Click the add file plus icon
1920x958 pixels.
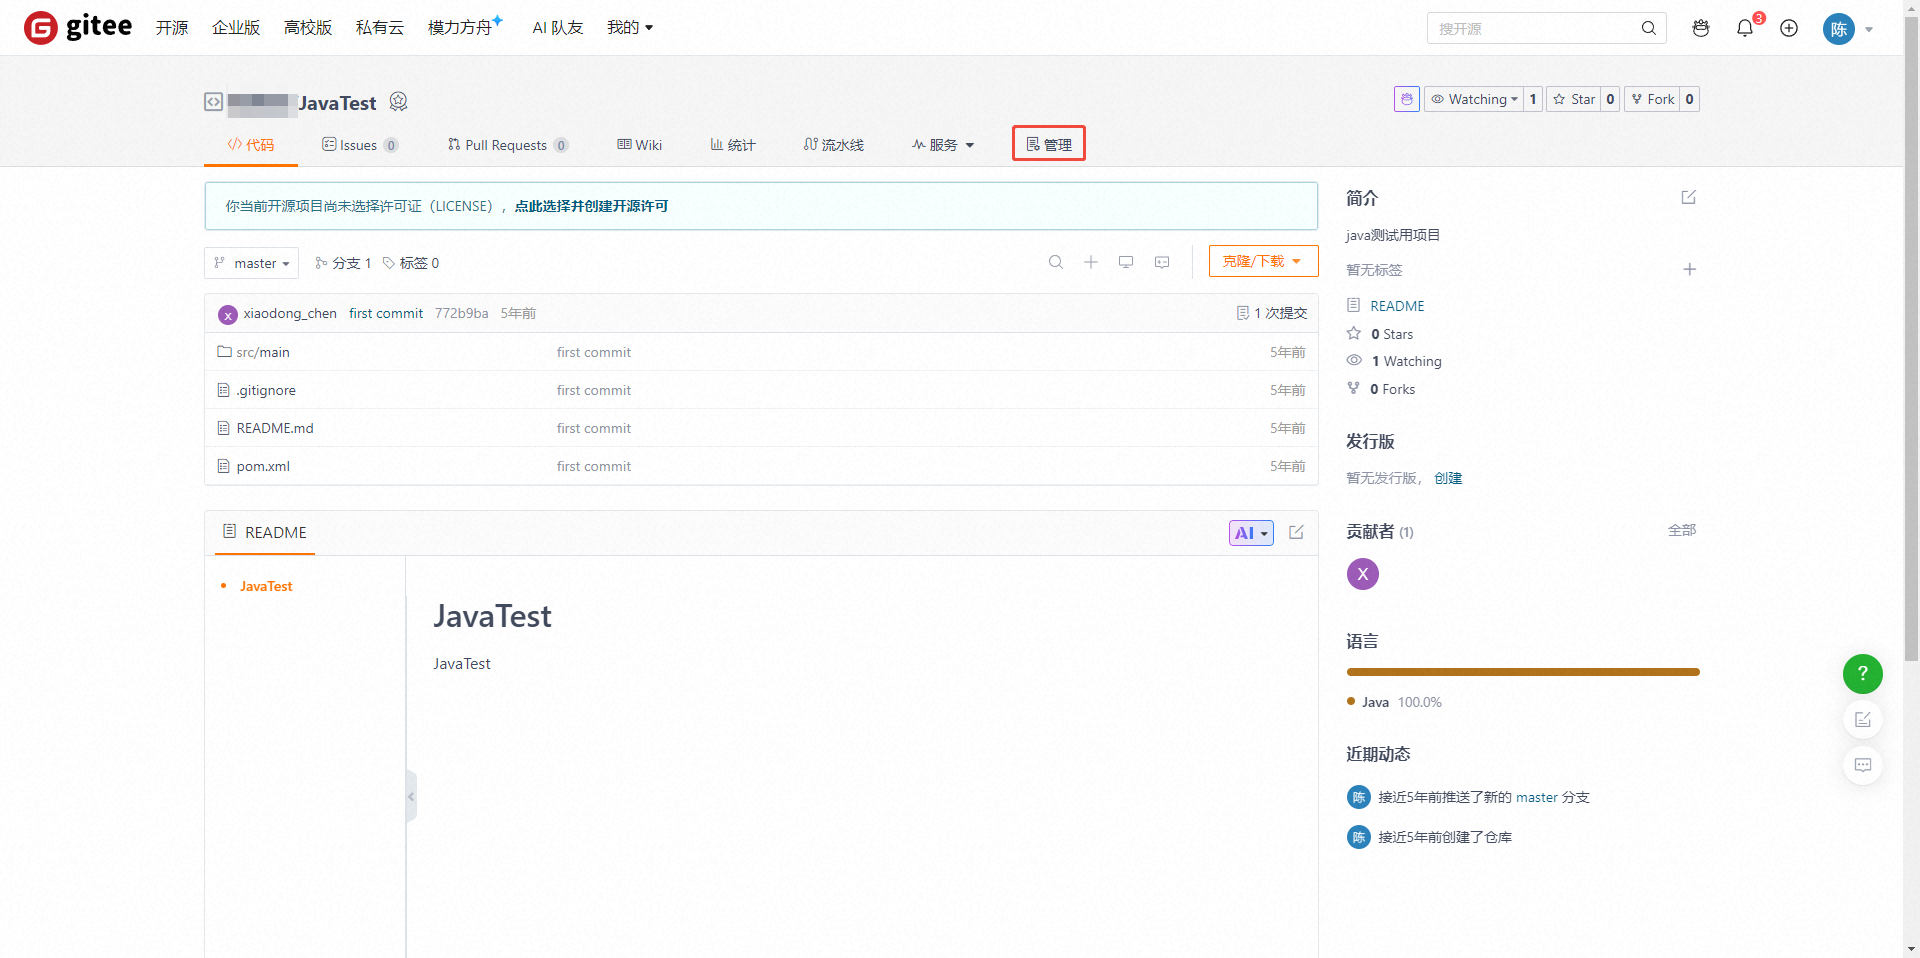(1091, 262)
